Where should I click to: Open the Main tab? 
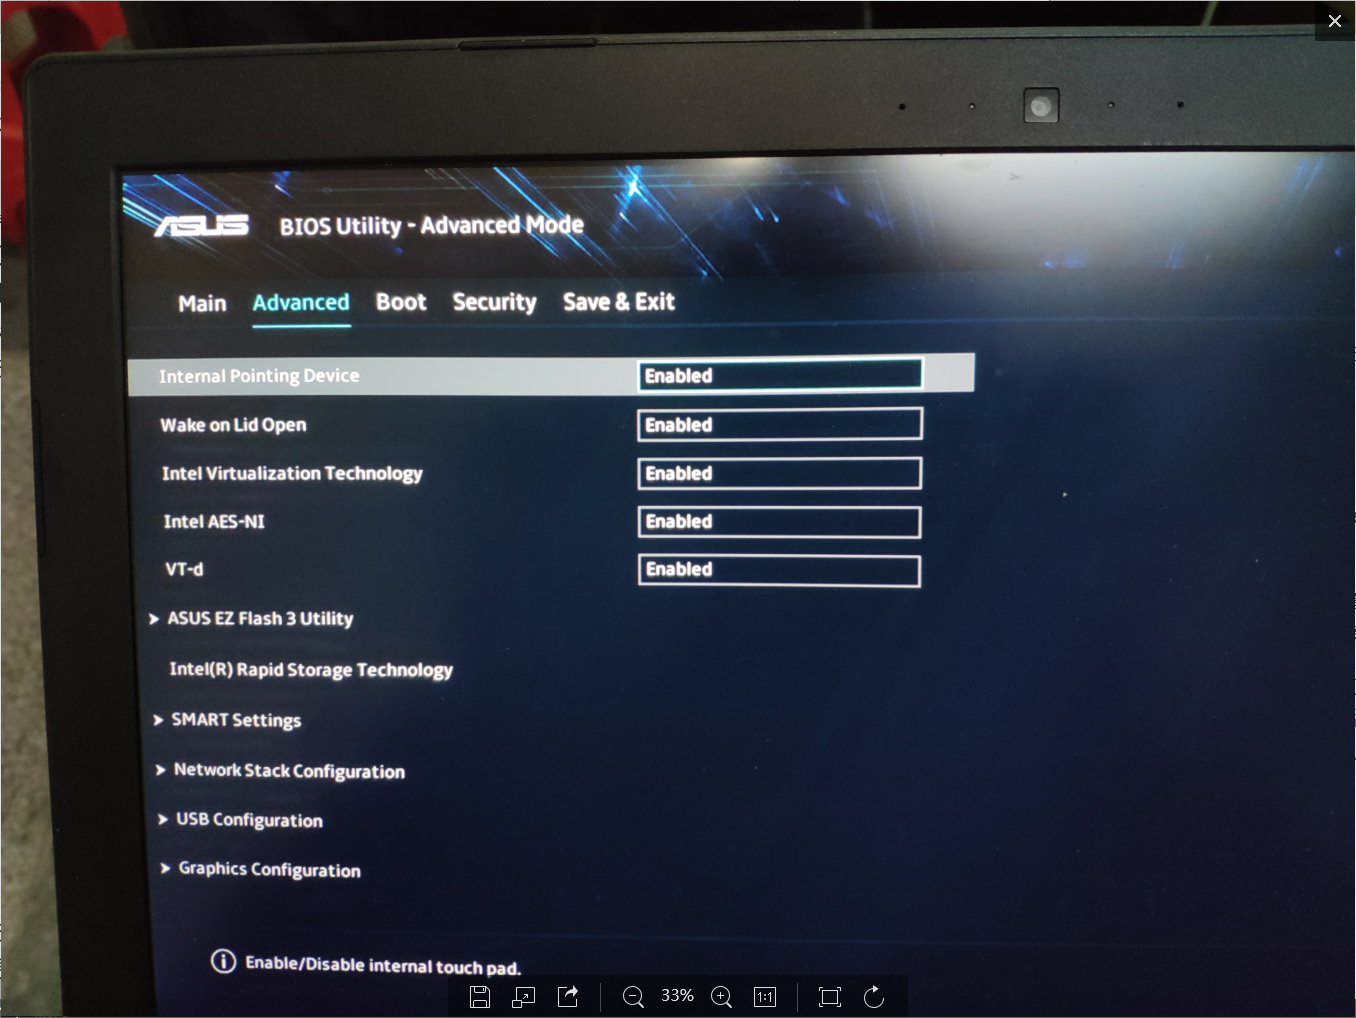[x=202, y=303]
